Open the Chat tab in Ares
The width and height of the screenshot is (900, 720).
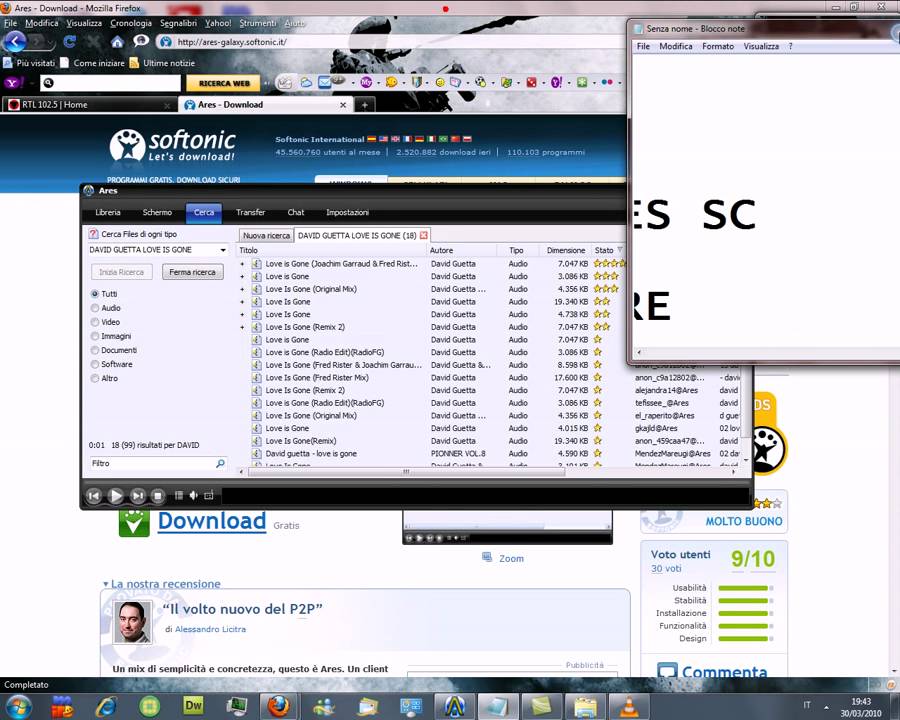tap(296, 212)
